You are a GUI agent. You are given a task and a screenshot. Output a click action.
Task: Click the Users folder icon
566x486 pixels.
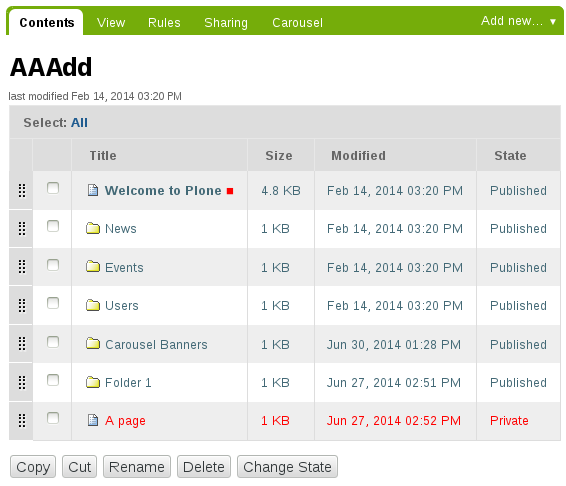pos(93,305)
